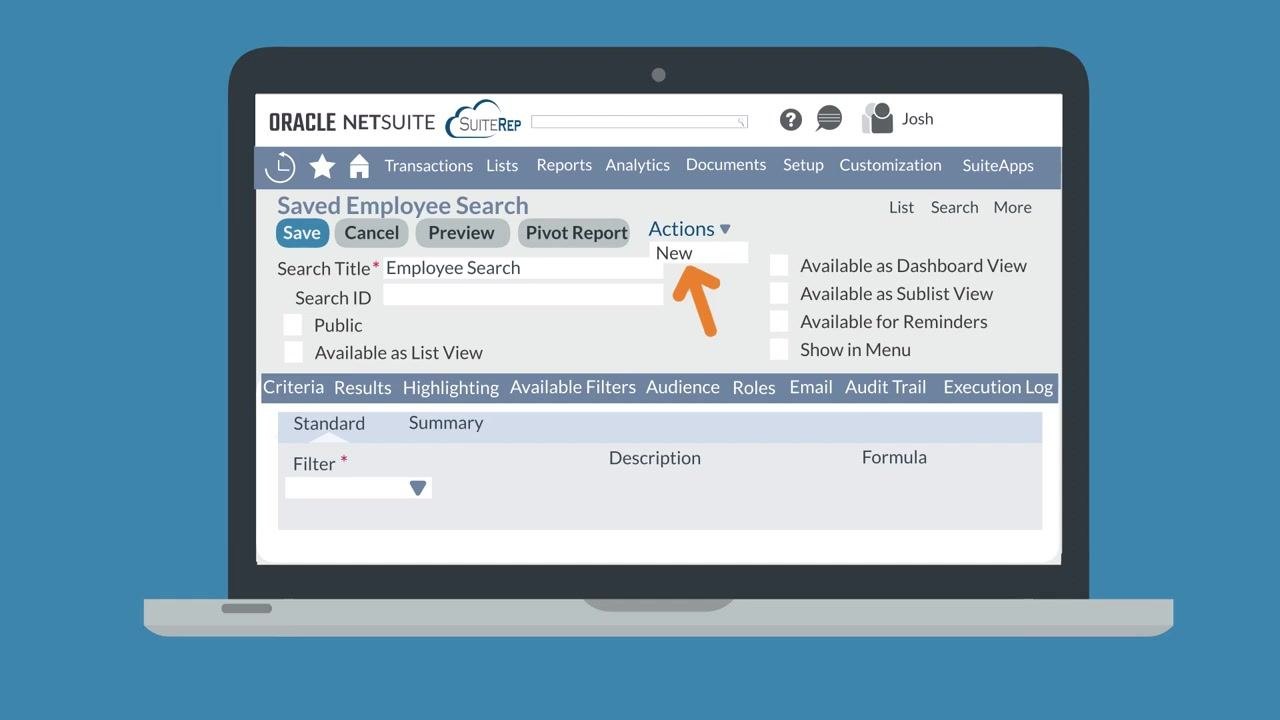Screen dimensions: 1280x720
Task: Open the Available Filters tab
Action: tap(572, 387)
